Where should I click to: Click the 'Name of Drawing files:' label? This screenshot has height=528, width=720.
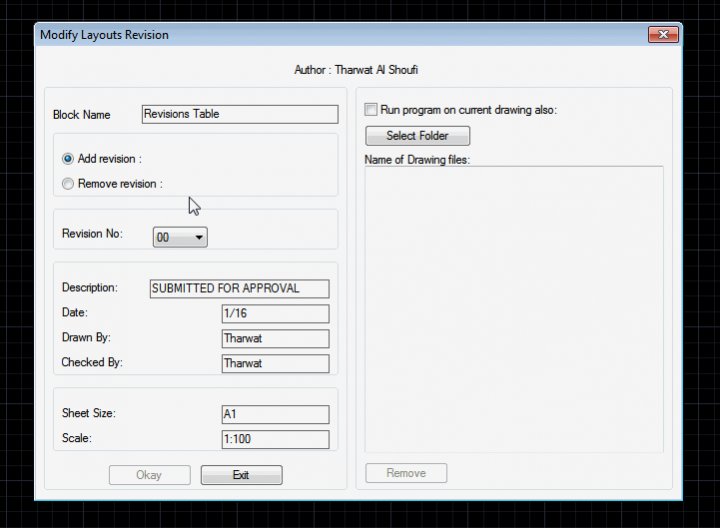417,160
